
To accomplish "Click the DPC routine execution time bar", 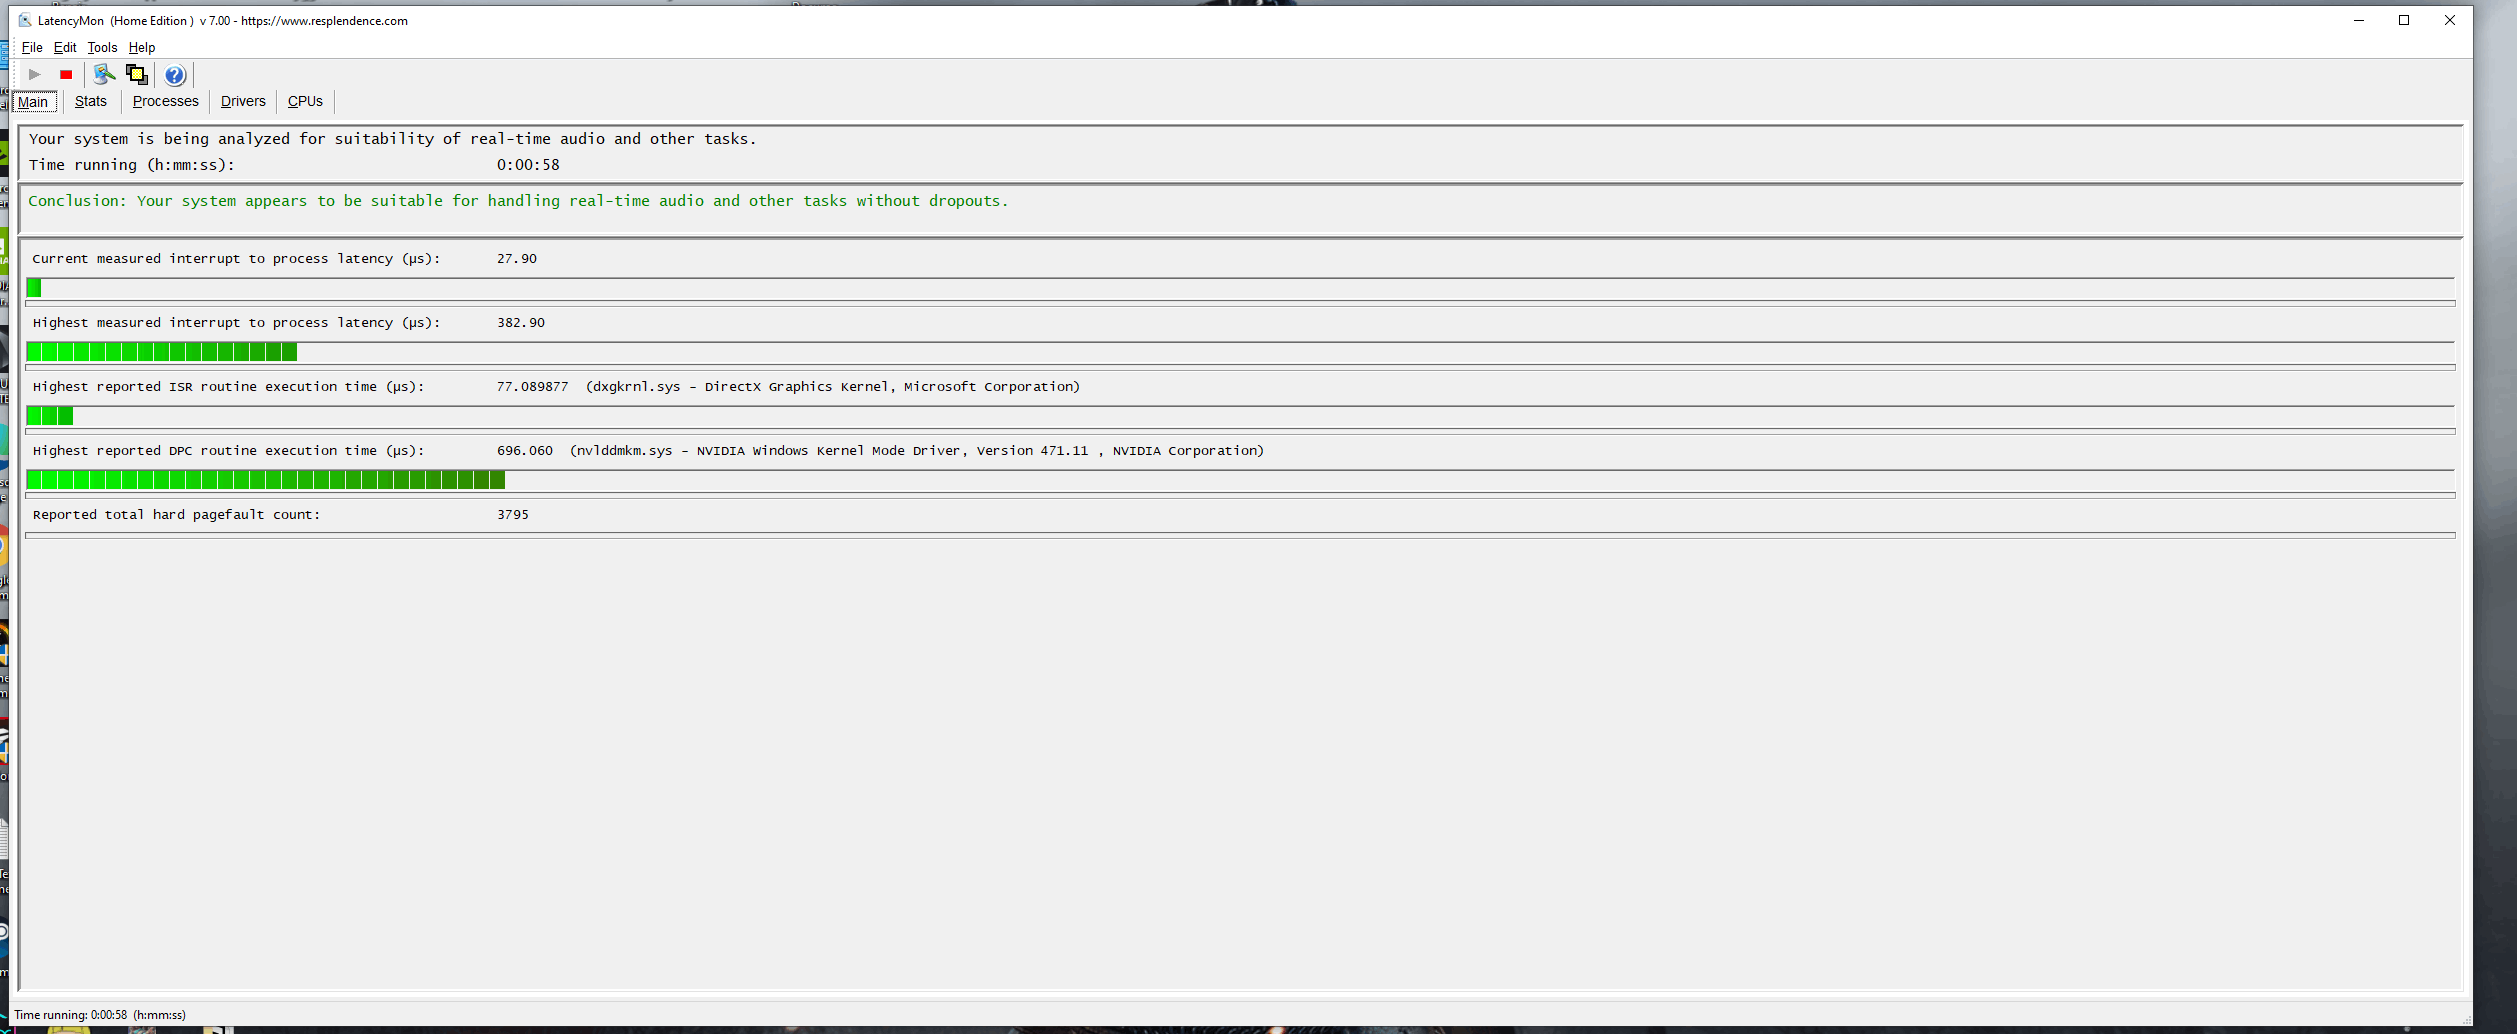I will (x=1240, y=480).
